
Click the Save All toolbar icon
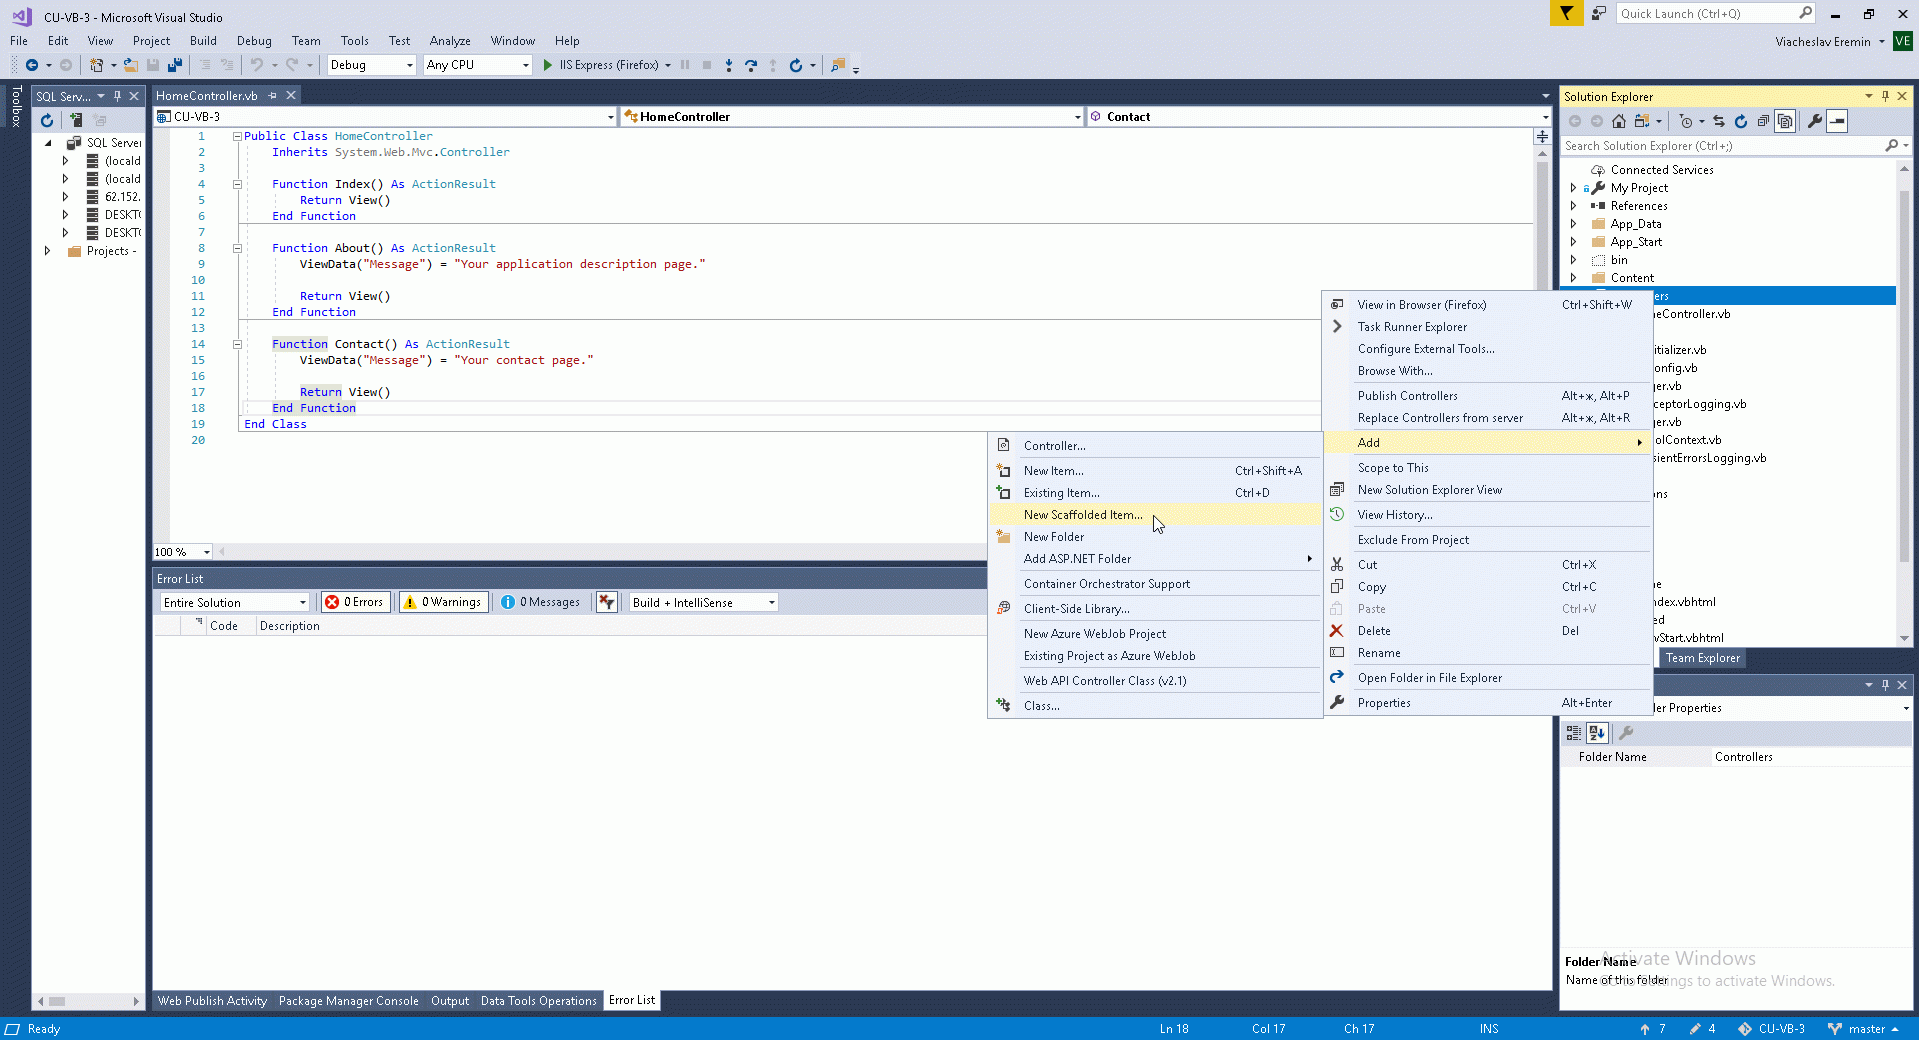(x=175, y=65)
